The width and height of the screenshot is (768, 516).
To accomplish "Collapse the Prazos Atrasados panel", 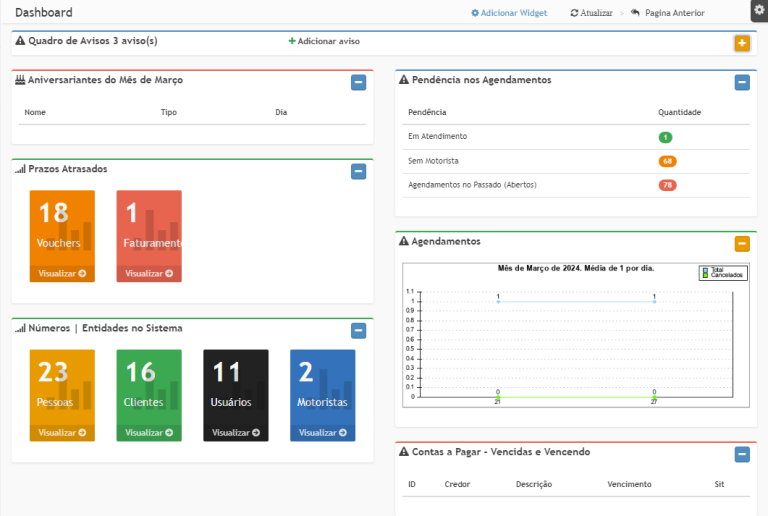I will [x=358, y=171].
